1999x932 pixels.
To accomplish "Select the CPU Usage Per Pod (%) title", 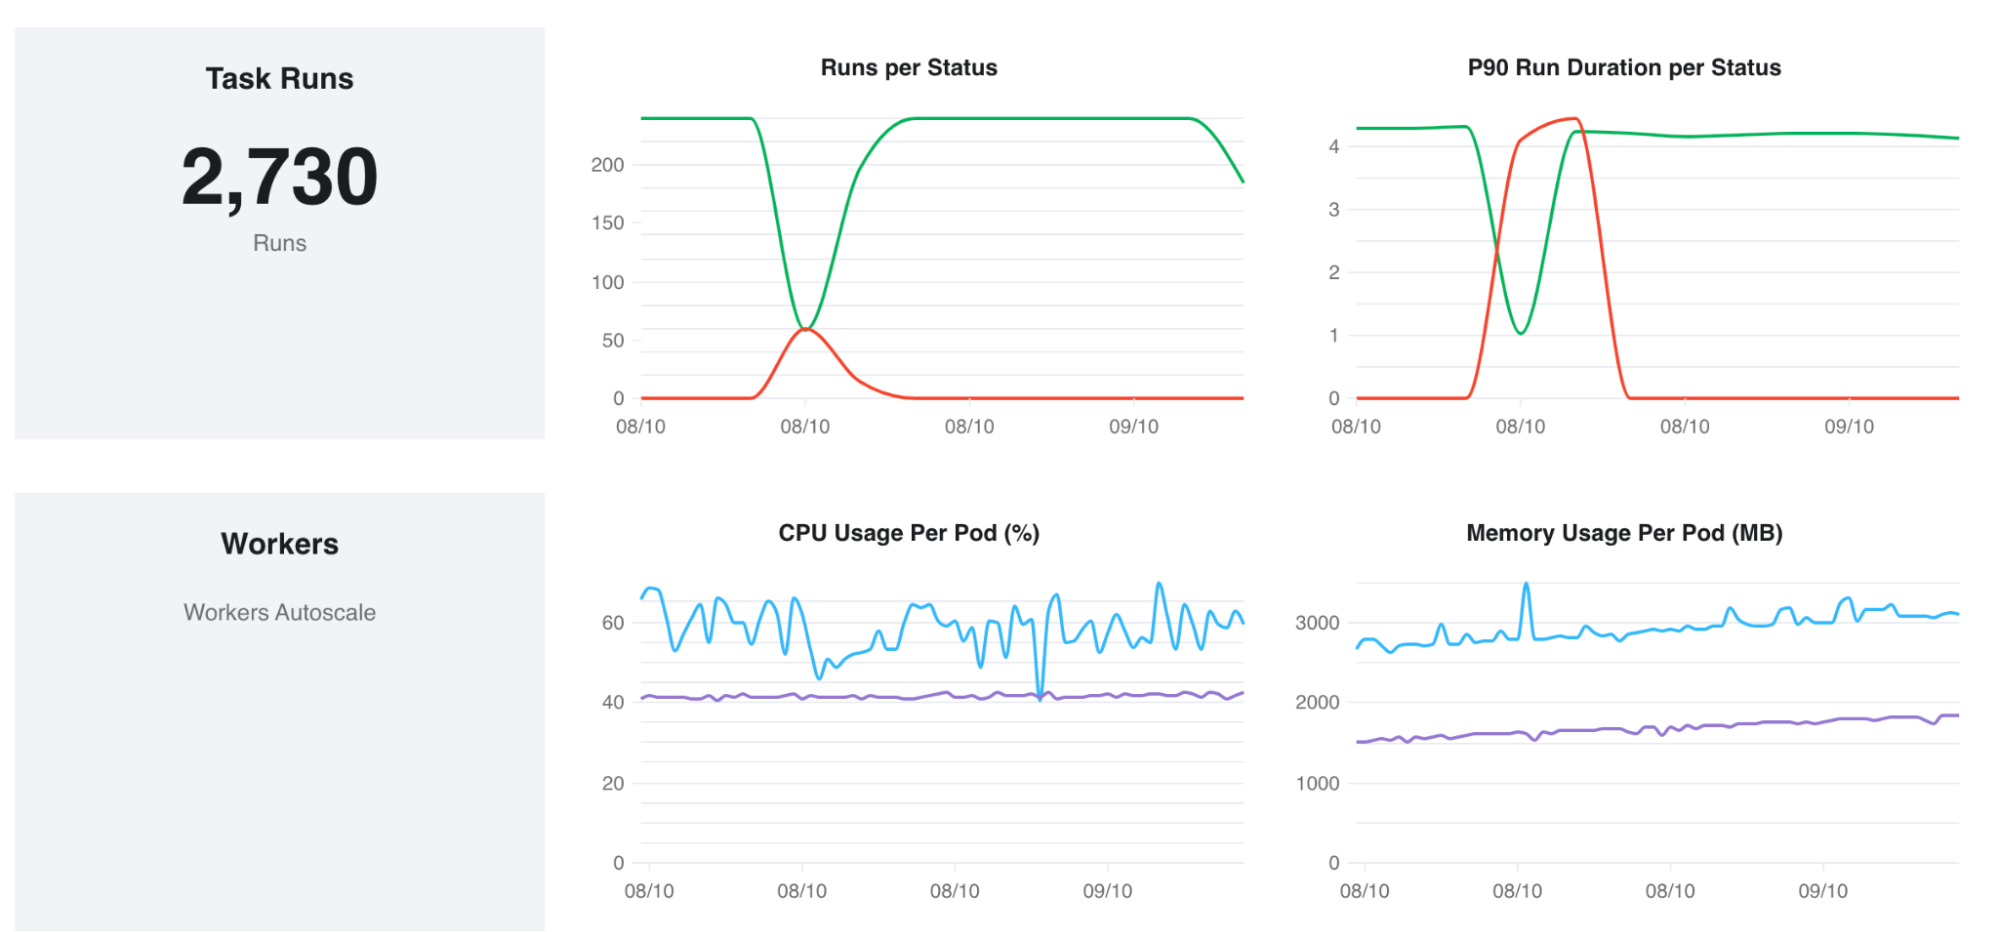I will pos(908,533).
